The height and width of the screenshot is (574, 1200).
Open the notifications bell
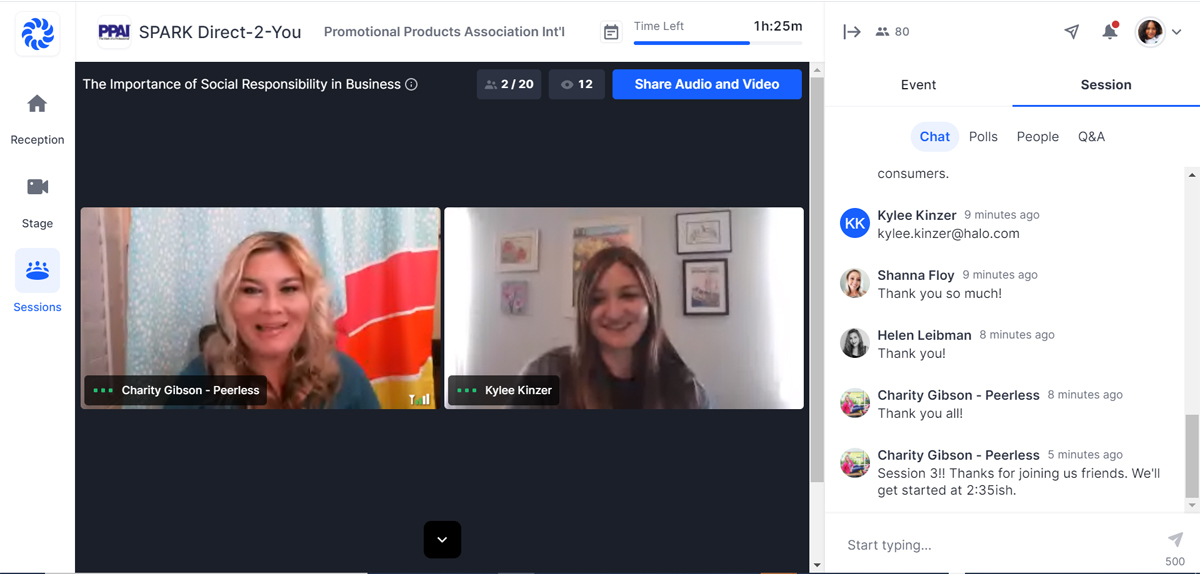coord(1109,32)
